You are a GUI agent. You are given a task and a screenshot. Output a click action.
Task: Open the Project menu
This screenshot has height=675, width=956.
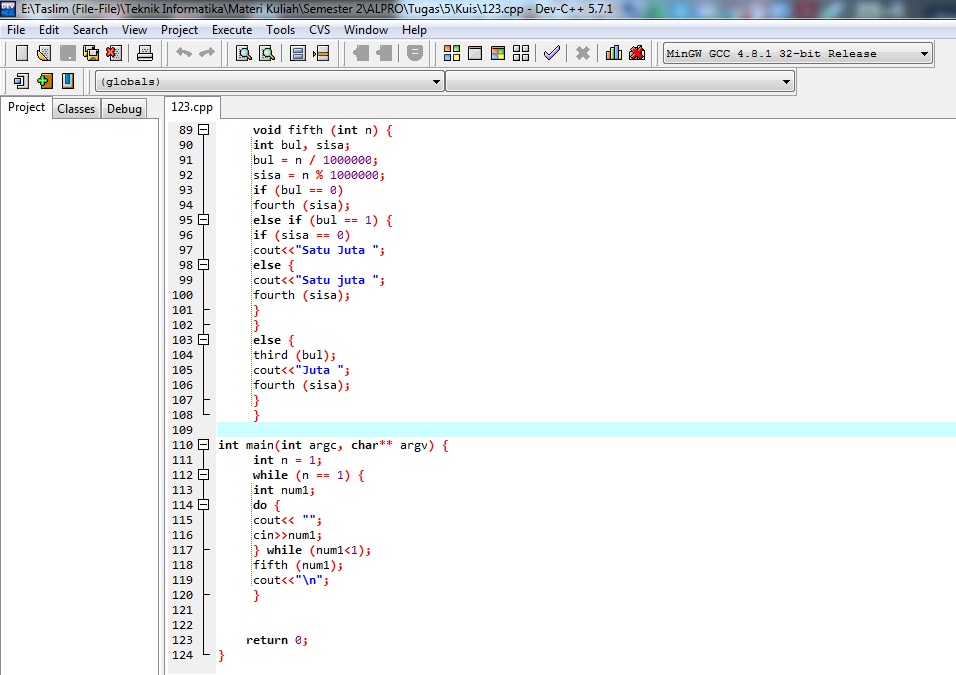[179, 30]
